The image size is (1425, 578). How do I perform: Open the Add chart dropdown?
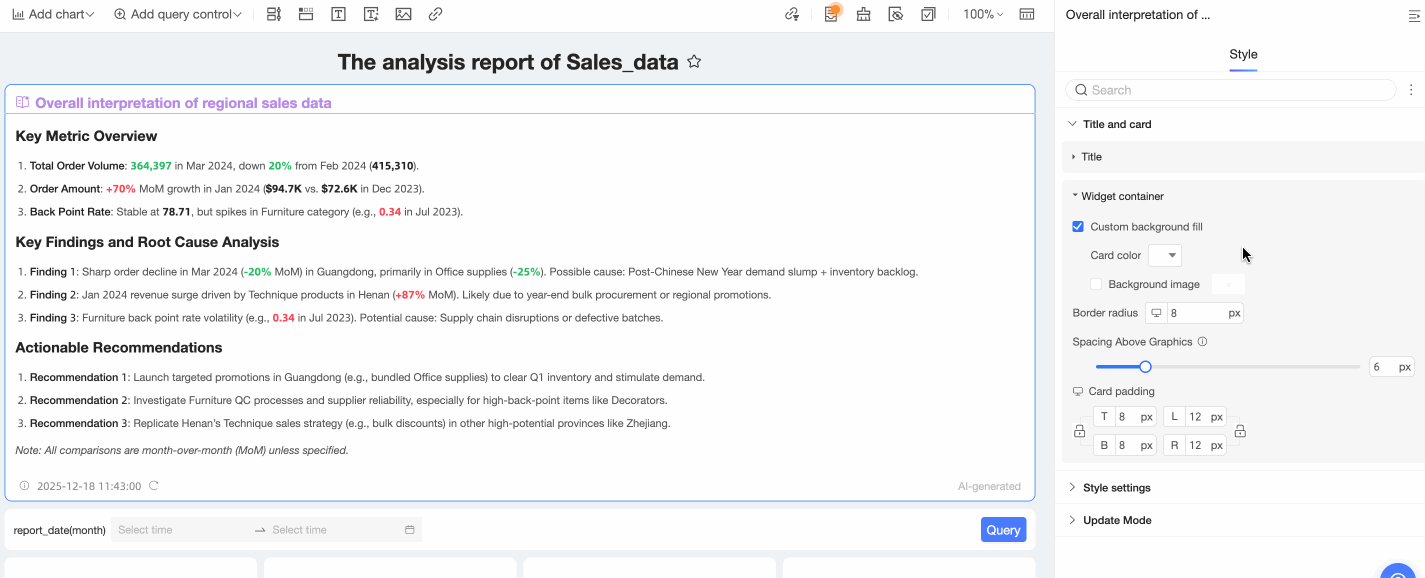(x=53, y=15)
